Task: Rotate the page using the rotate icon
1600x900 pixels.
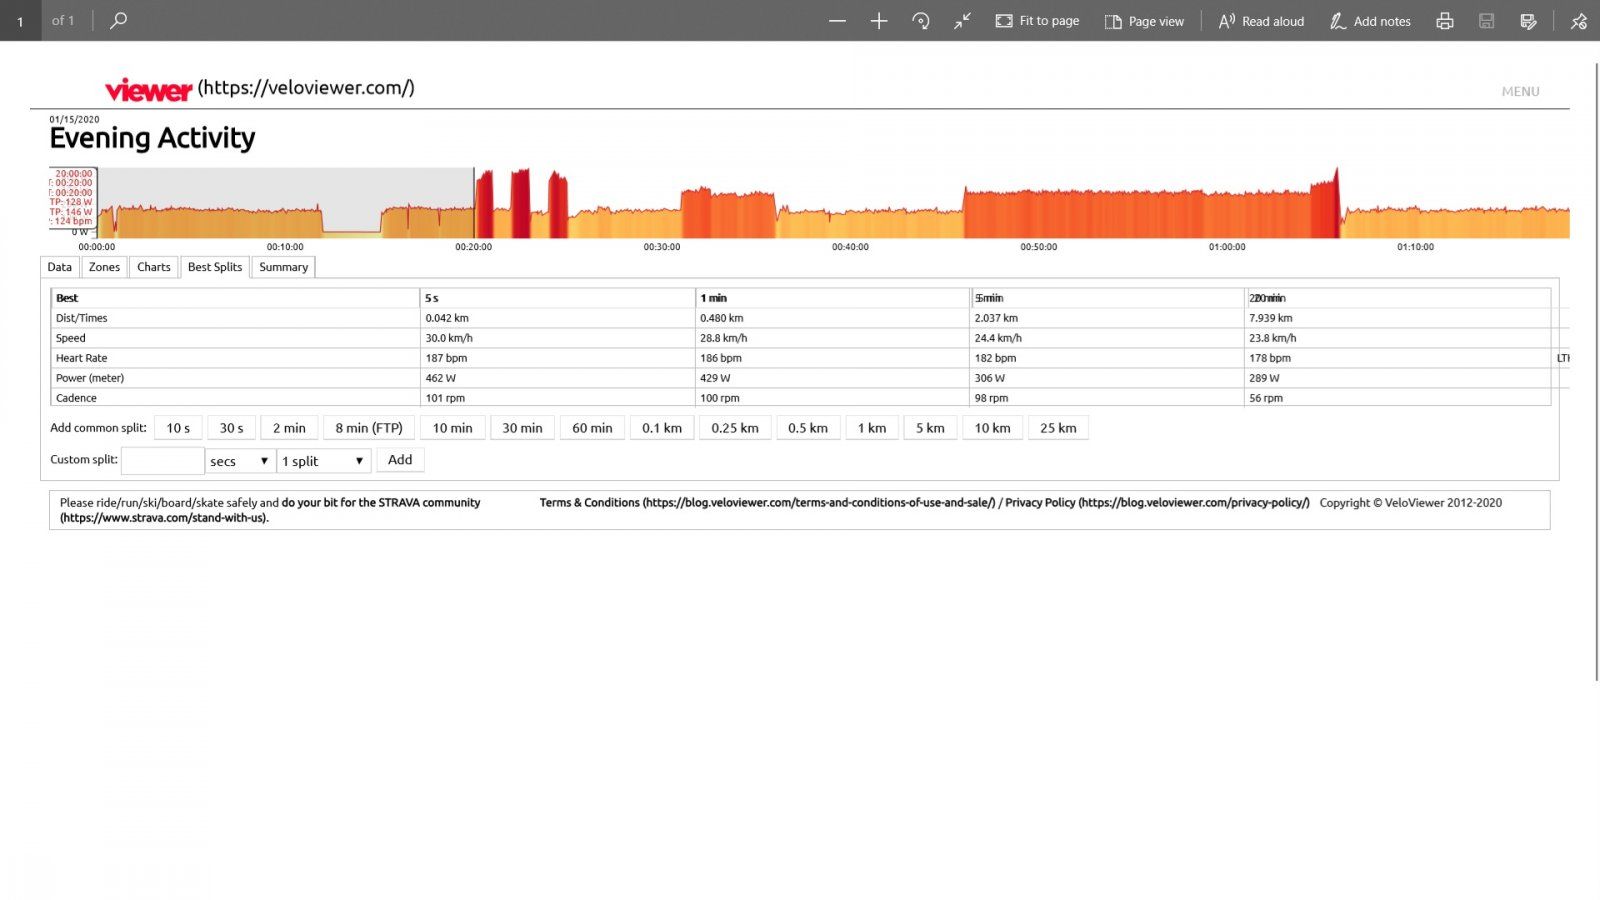Action: 920,21
